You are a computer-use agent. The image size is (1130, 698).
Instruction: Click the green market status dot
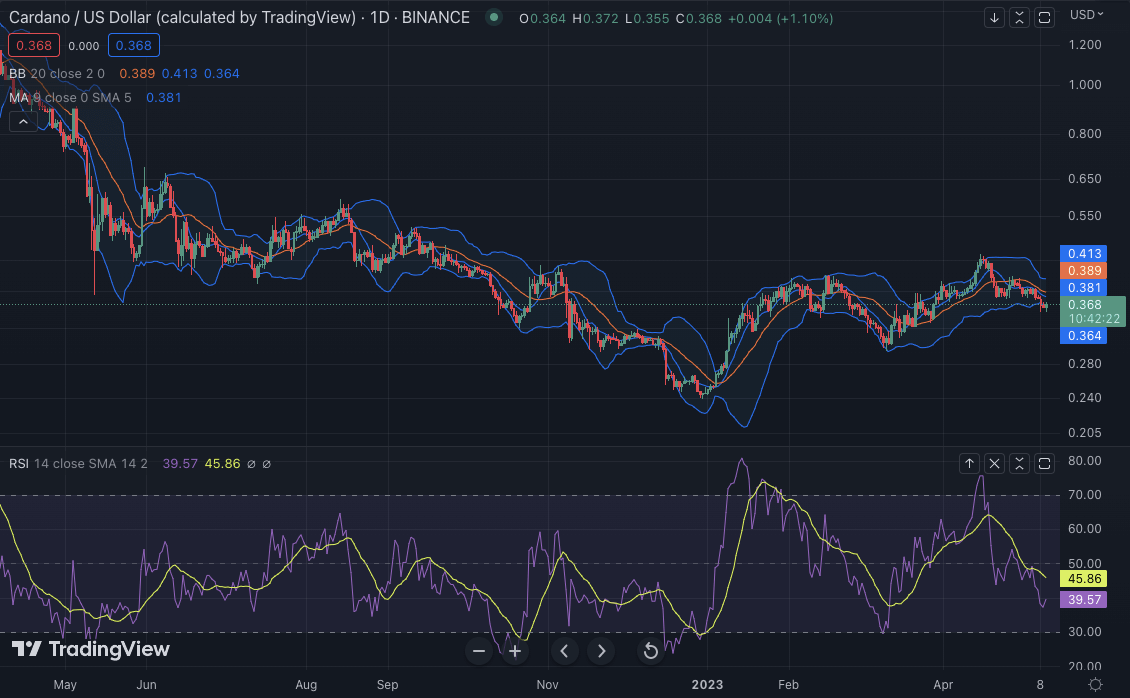[x=494, y=17]
